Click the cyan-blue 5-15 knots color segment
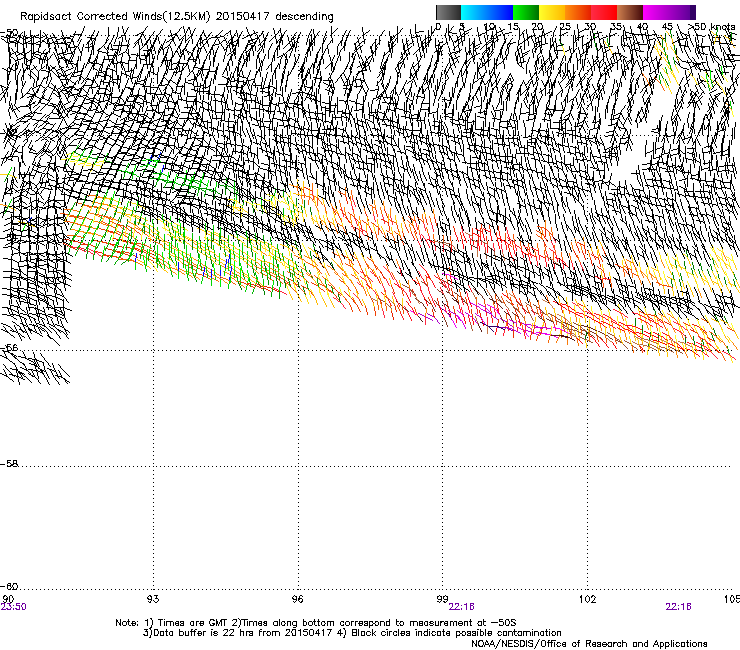Image resolution: width=740 pixels, height=650 pixels. [487, 12]
